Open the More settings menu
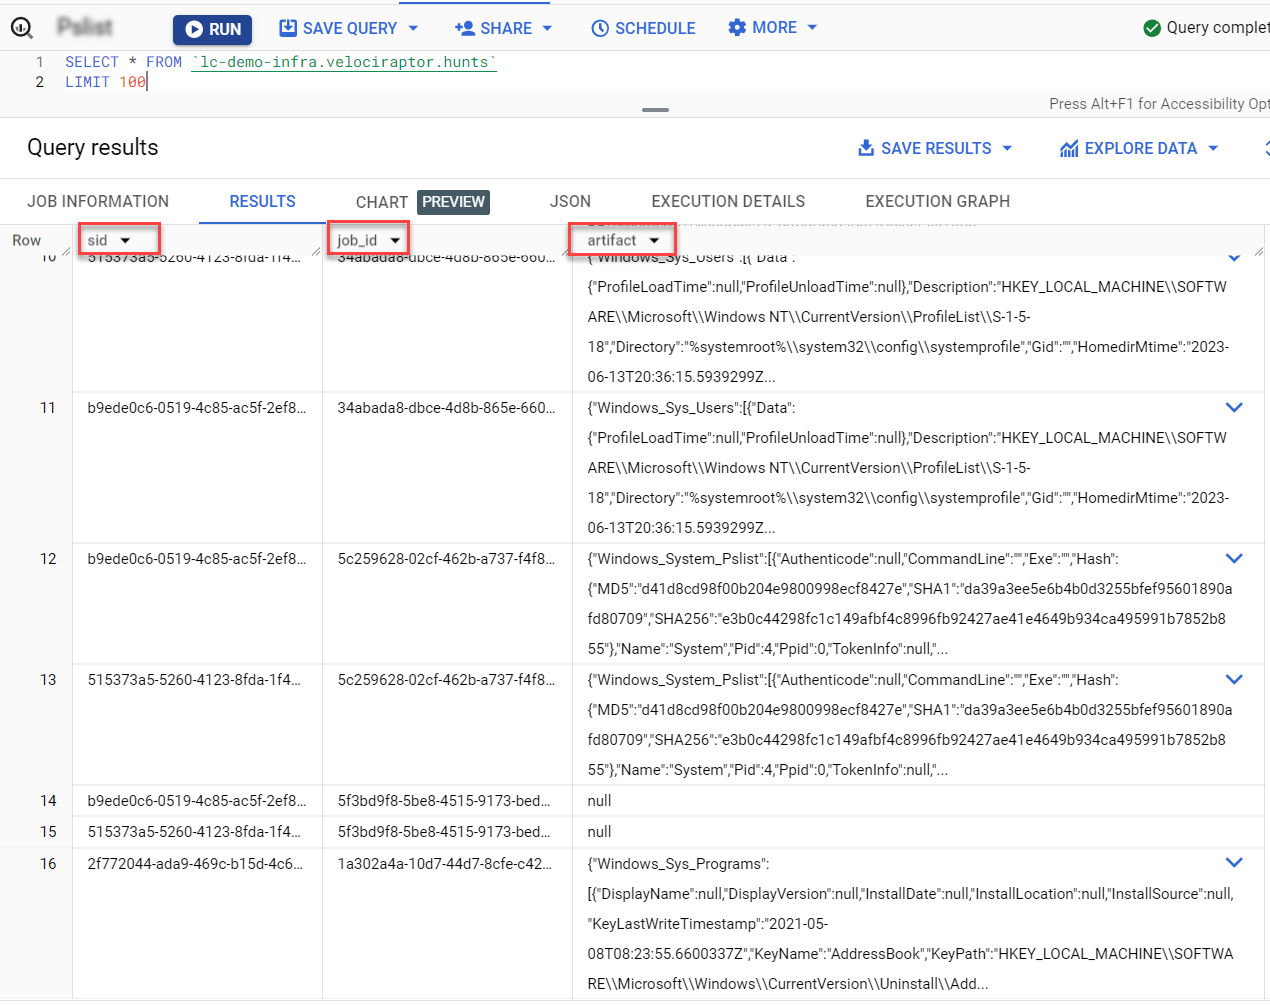 [772, 28]
